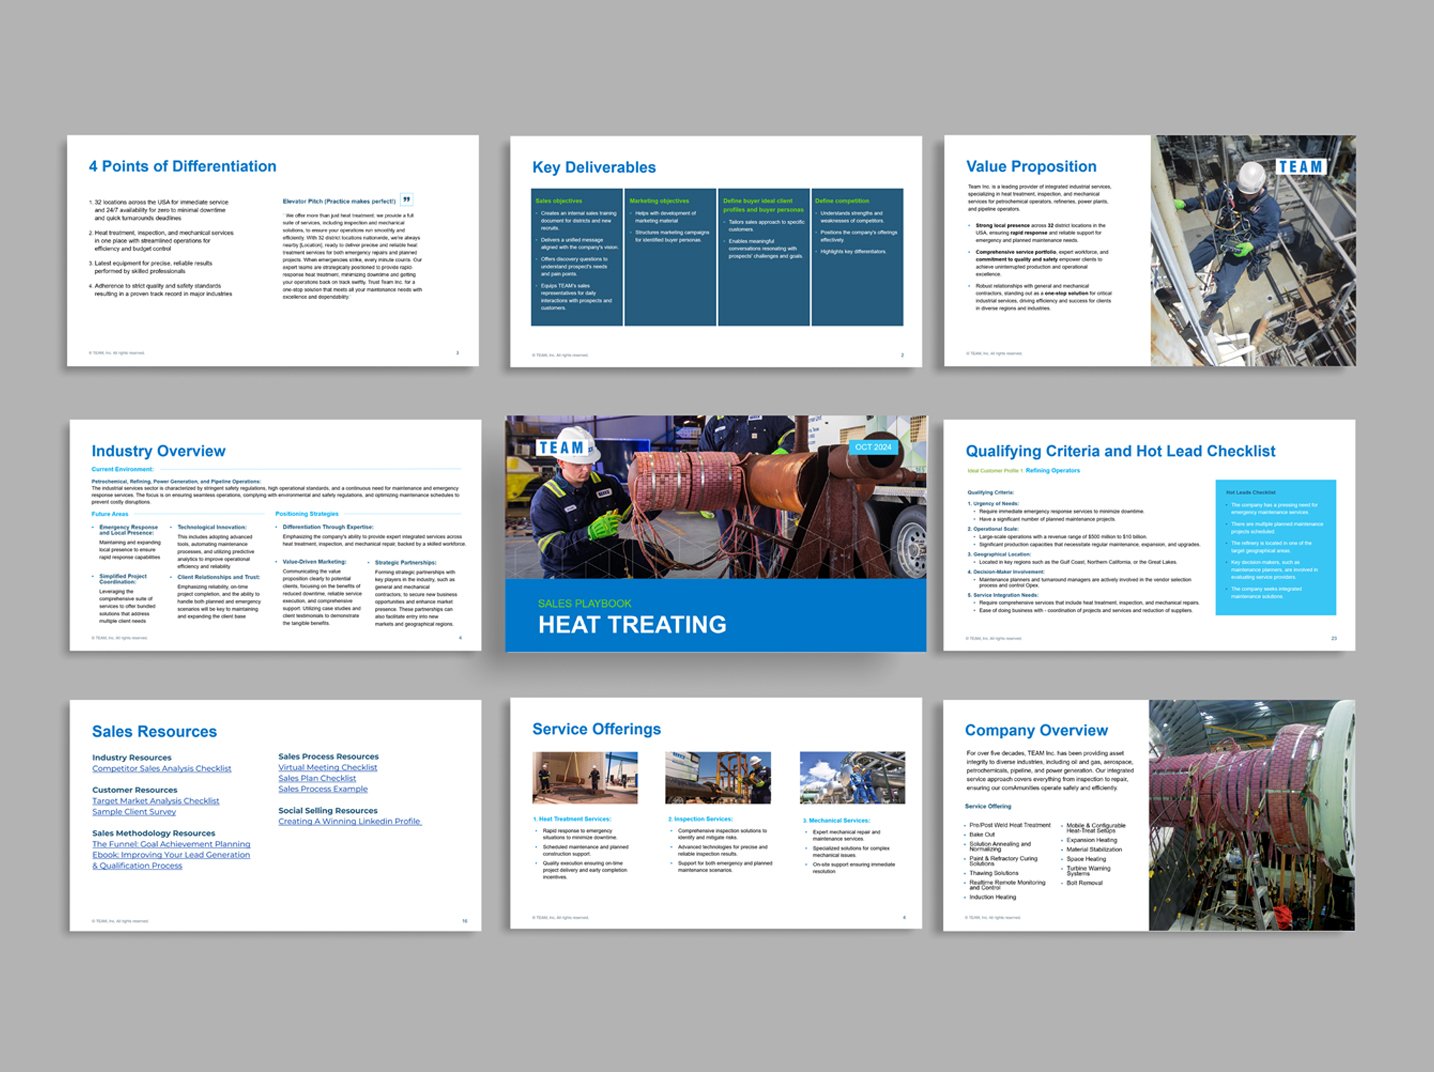Click the TEAM logo on Heat Treating cover
Image resolution: width=1434 pixels, height=1072 pixels.
[564, 448]
